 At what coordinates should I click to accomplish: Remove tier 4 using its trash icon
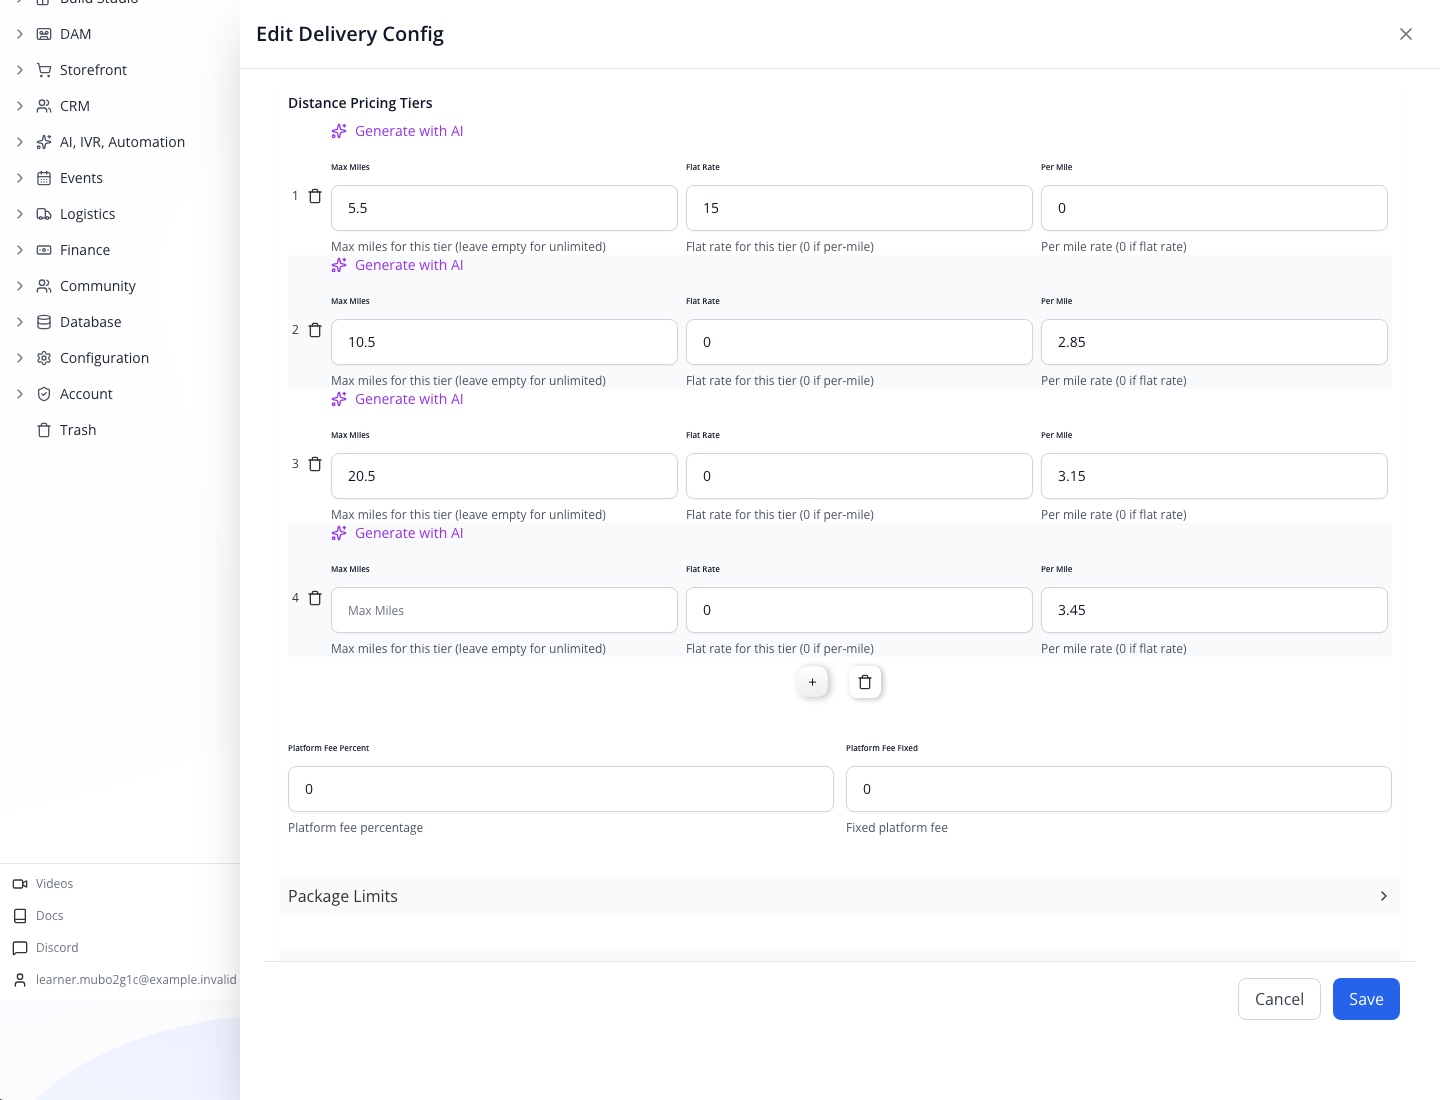[x=315, y=598]
